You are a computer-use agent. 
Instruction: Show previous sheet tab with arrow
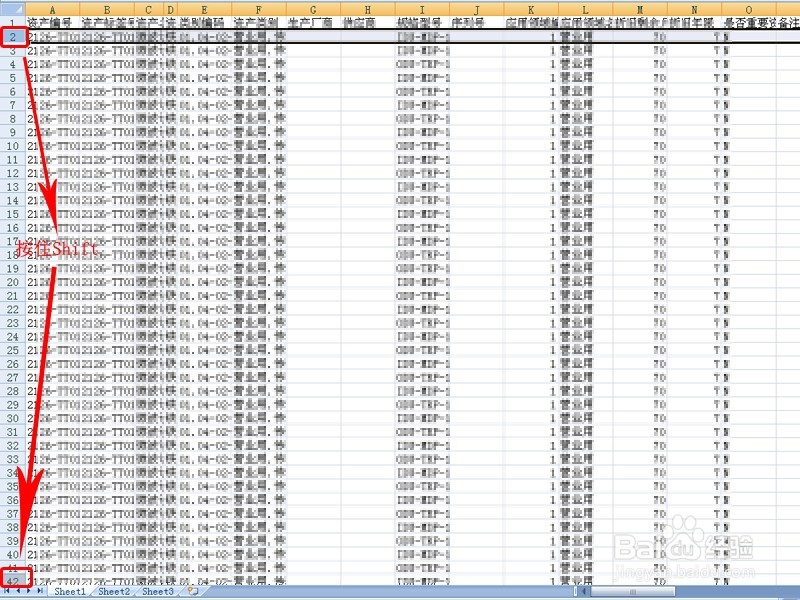pos(17,591)
